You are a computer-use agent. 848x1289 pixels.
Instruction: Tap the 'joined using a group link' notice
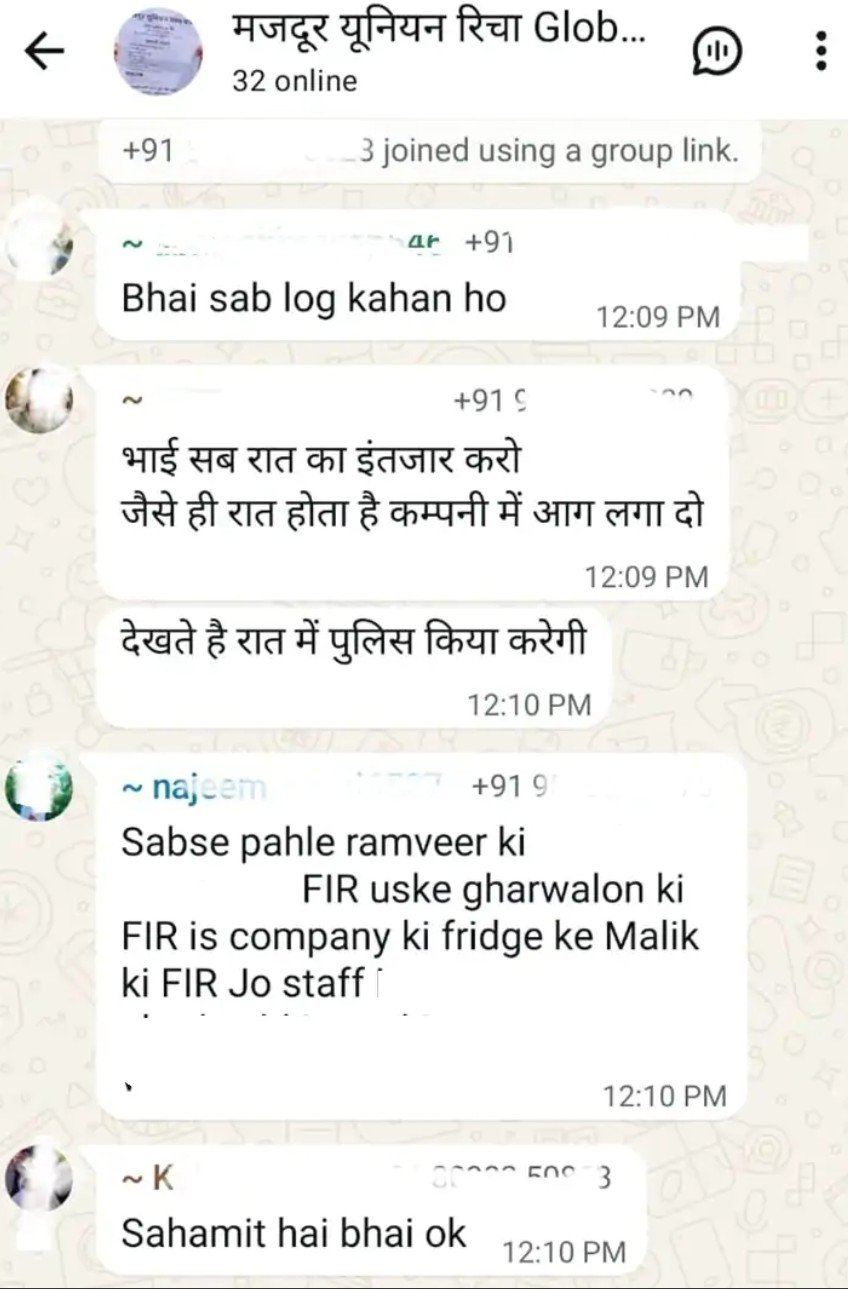point(430,151)
